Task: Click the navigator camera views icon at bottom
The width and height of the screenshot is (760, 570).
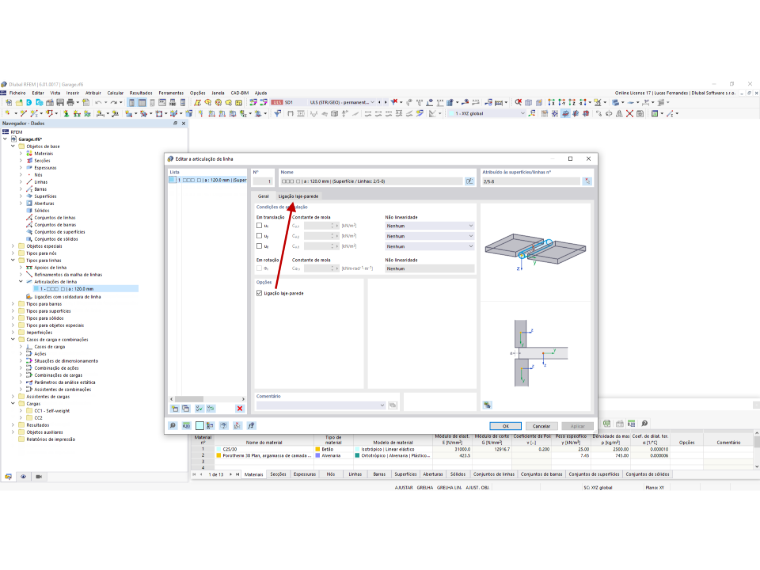Action: 39,477
